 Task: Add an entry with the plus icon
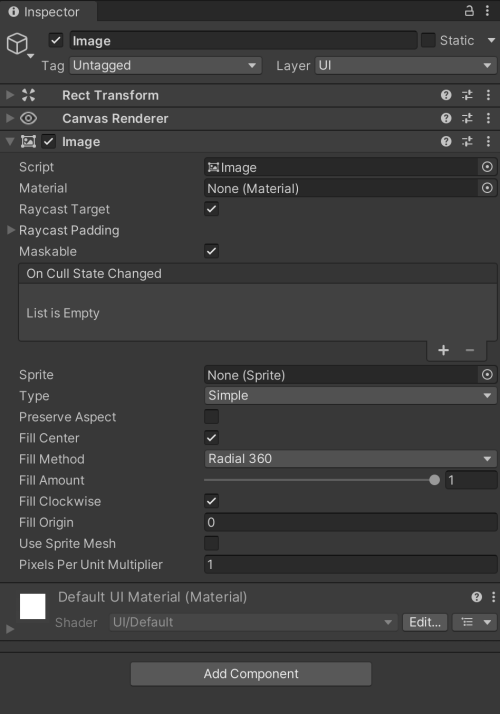(444, 350)
